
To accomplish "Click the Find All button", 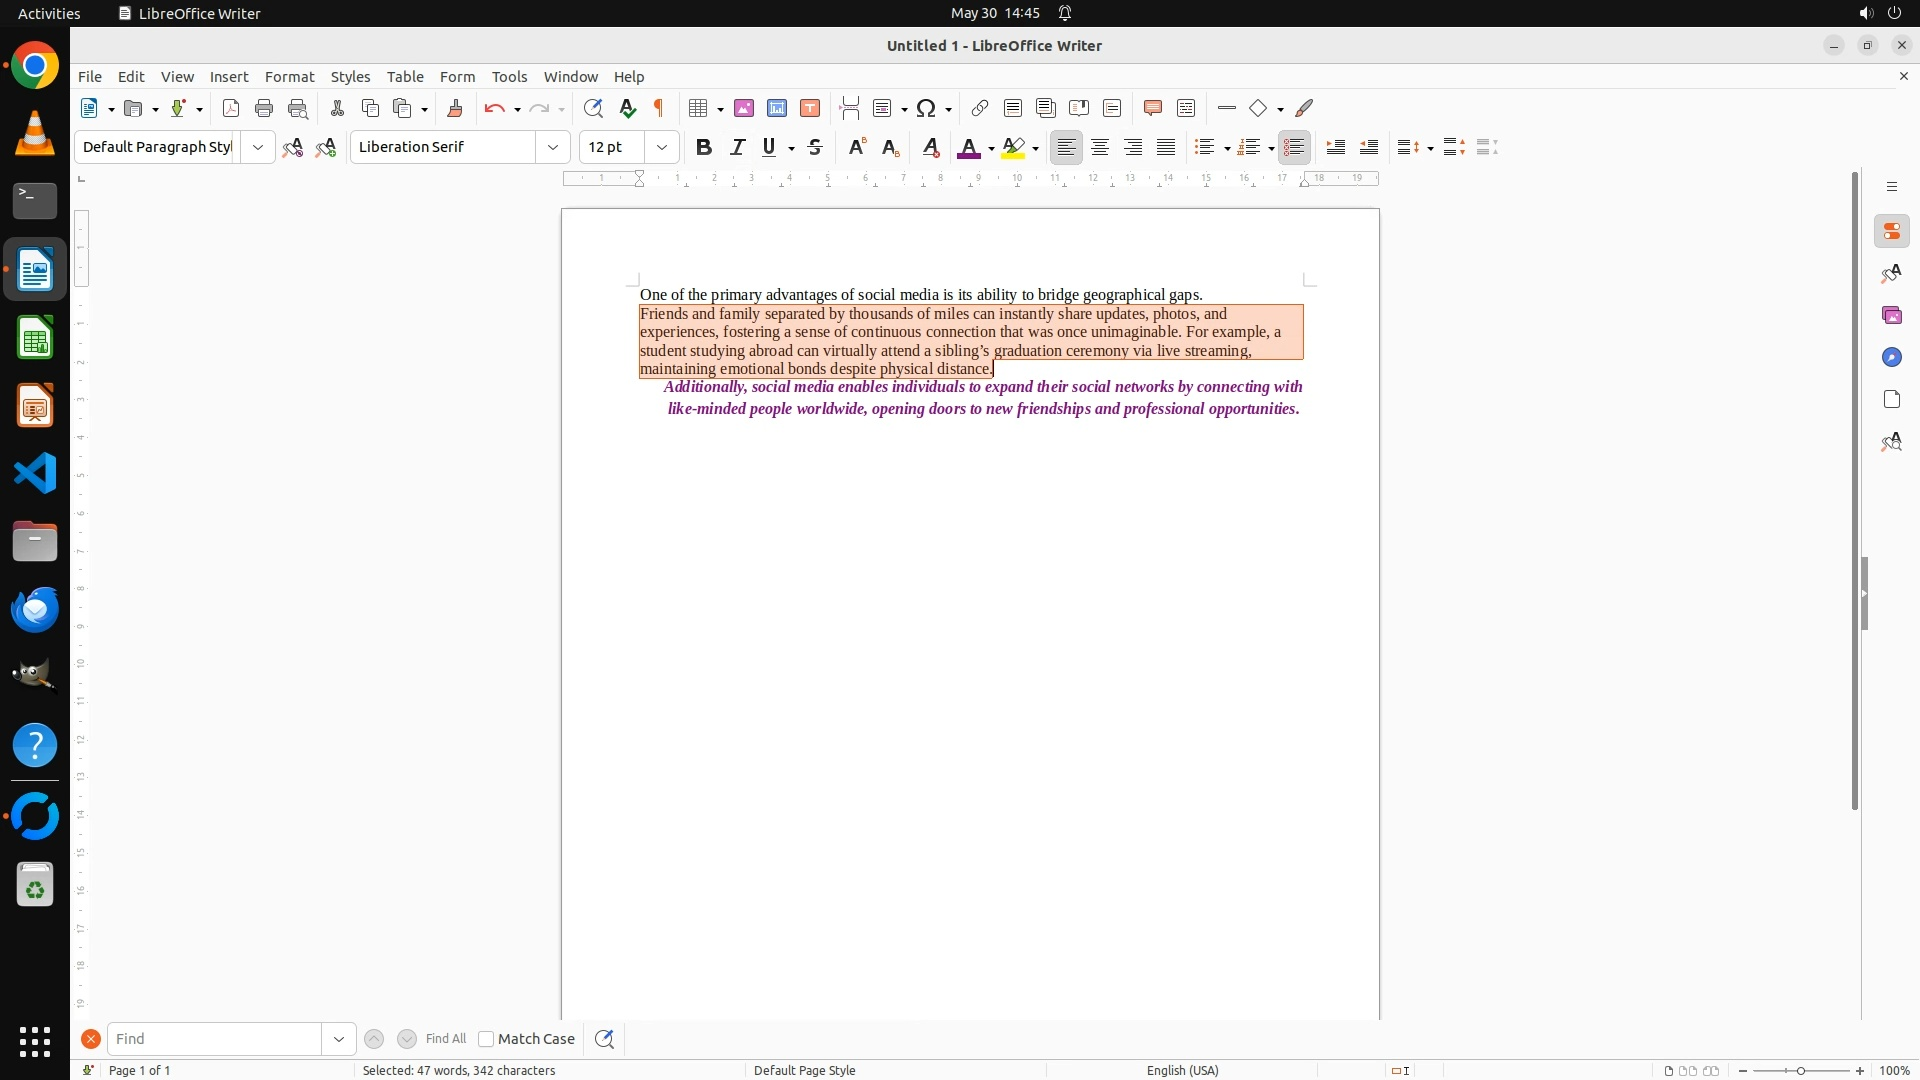I will (445, 1039).
